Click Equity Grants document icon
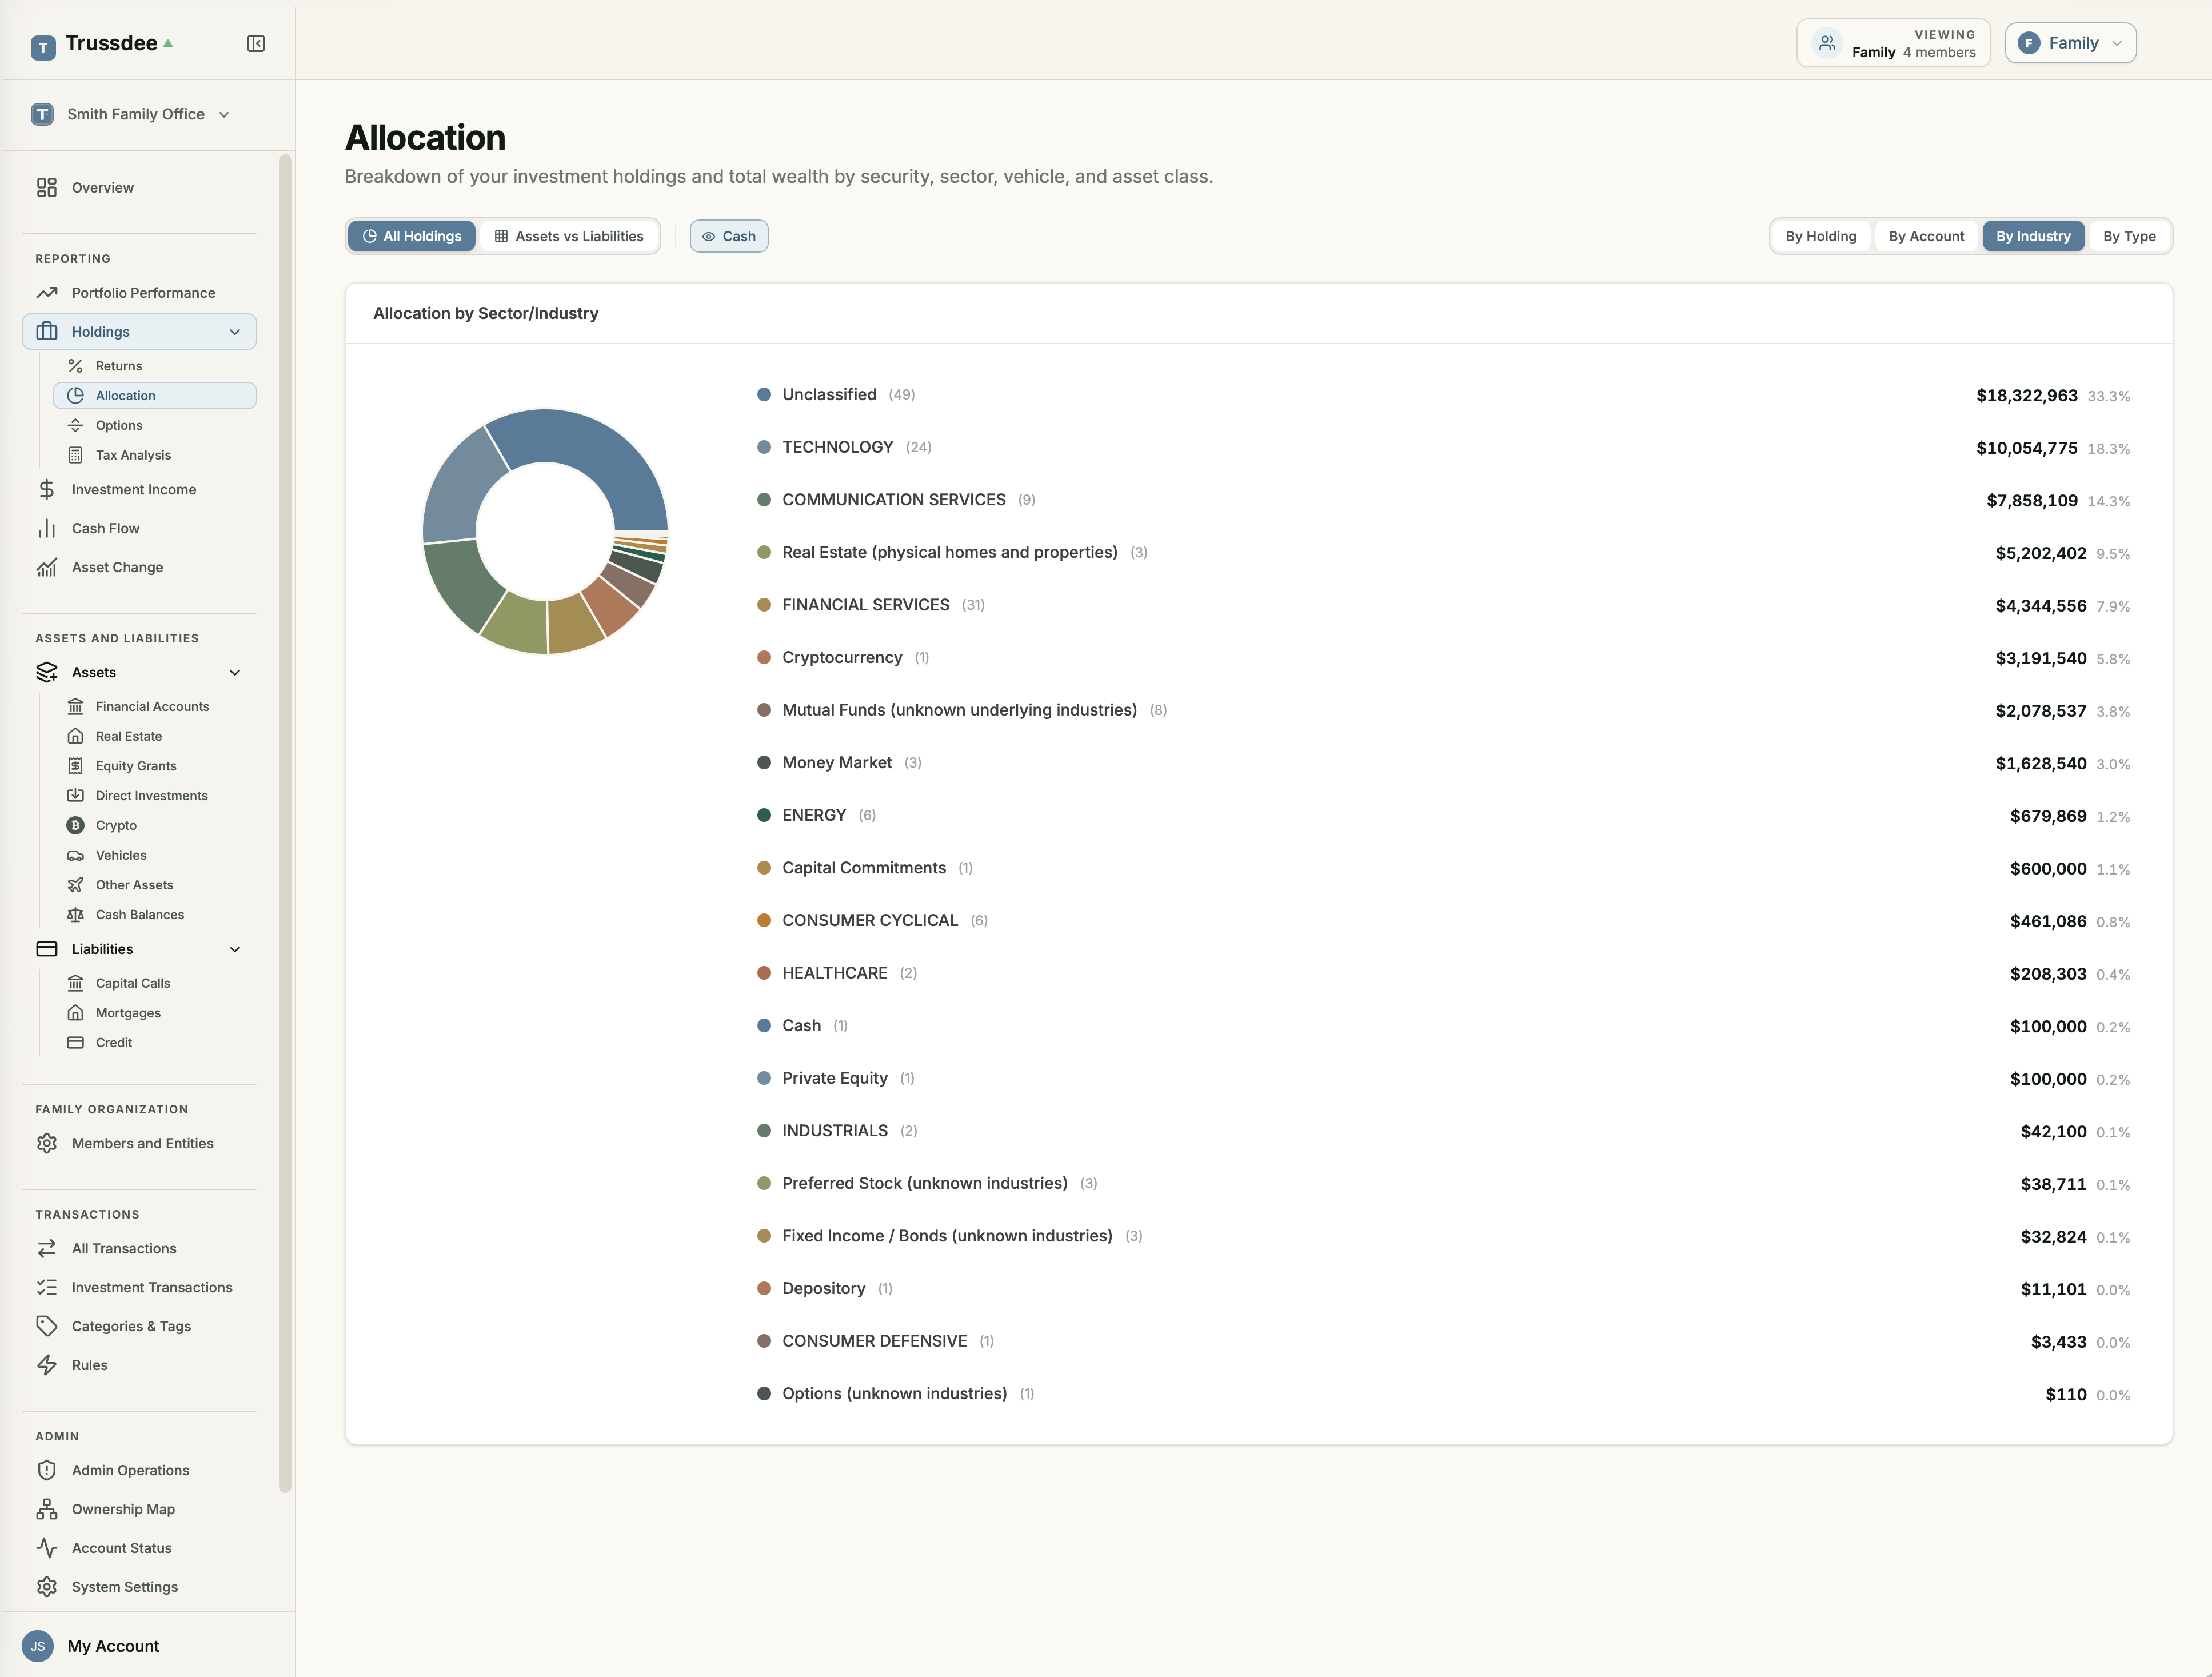 click(x=75, y=766)
